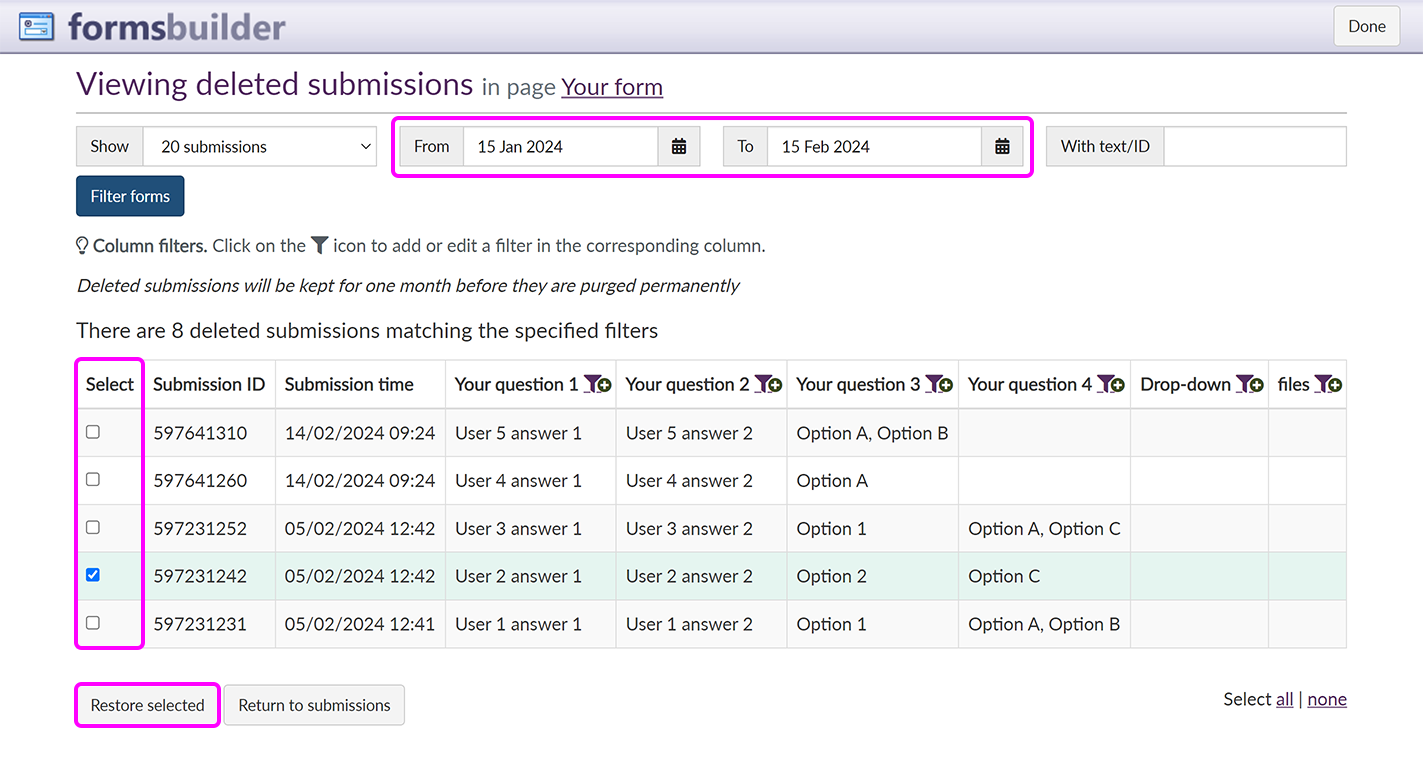The image size is (1423, 764).
Task: Open the Your form page link
Action: pyautogui.click(x=612, y=87)
